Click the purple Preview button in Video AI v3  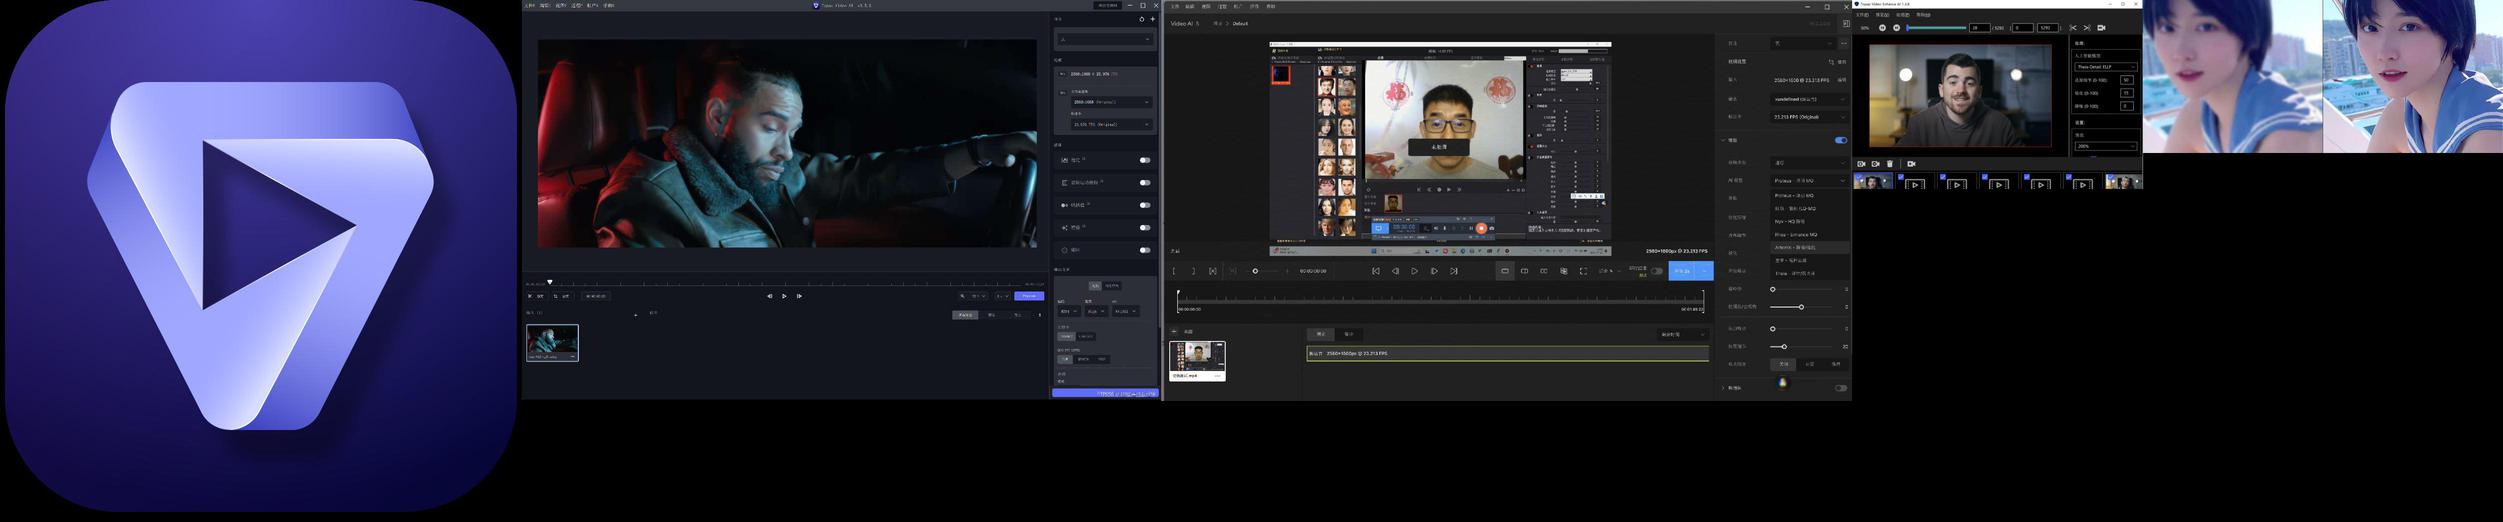click(x=1029, y=296)
